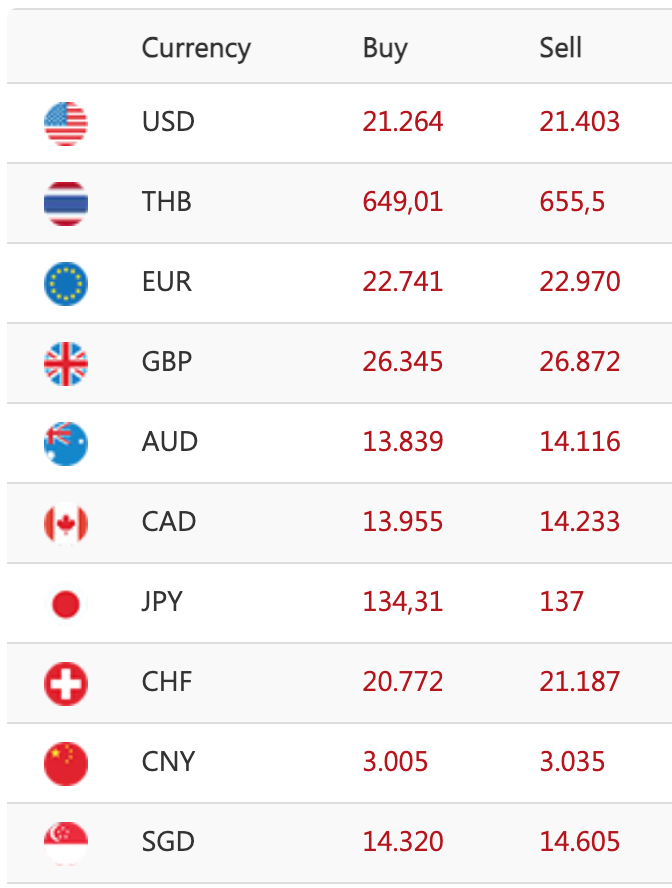Select the Singapore flag icon
Viewport: 672px width, 888px height.
(66, 843)
